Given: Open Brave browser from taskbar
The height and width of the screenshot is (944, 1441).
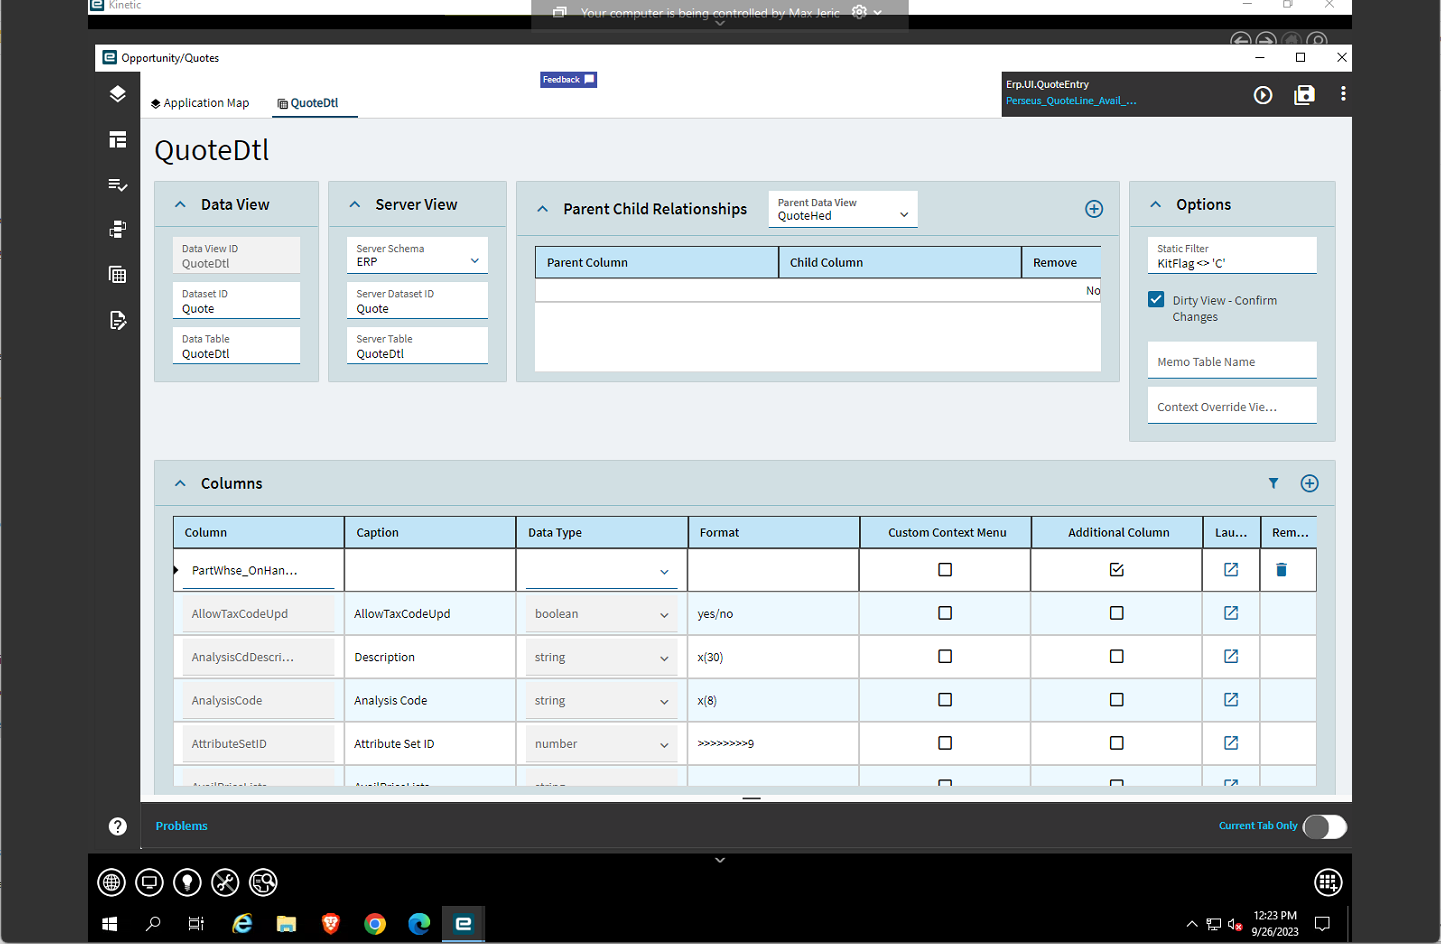Looking at the screenshot, I should [x=330, y=924].
